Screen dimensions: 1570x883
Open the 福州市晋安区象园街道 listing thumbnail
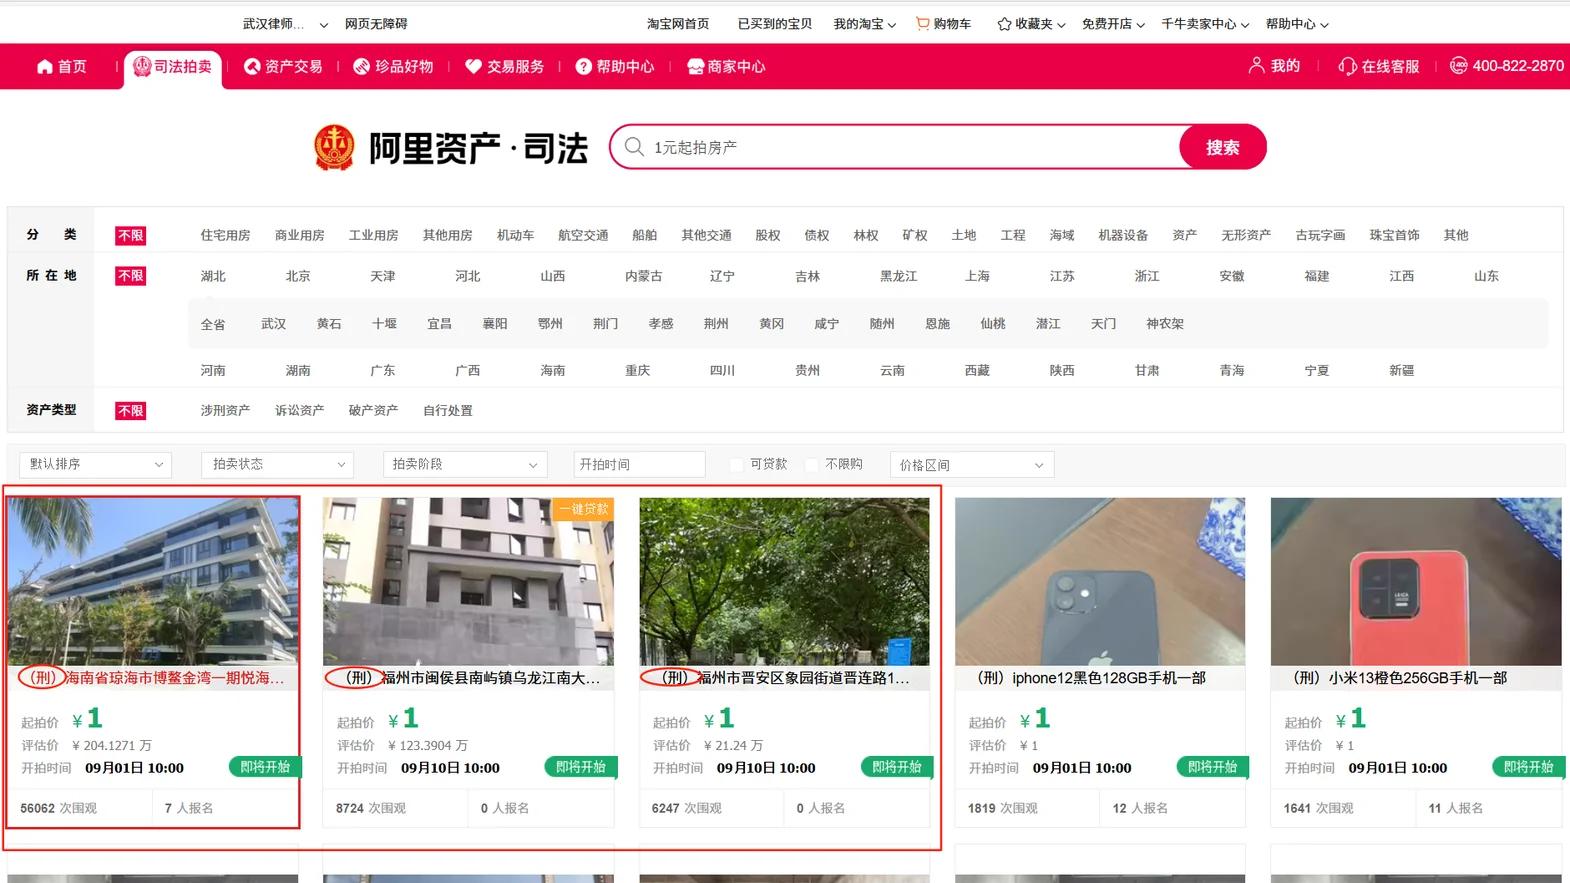point(784,581)
